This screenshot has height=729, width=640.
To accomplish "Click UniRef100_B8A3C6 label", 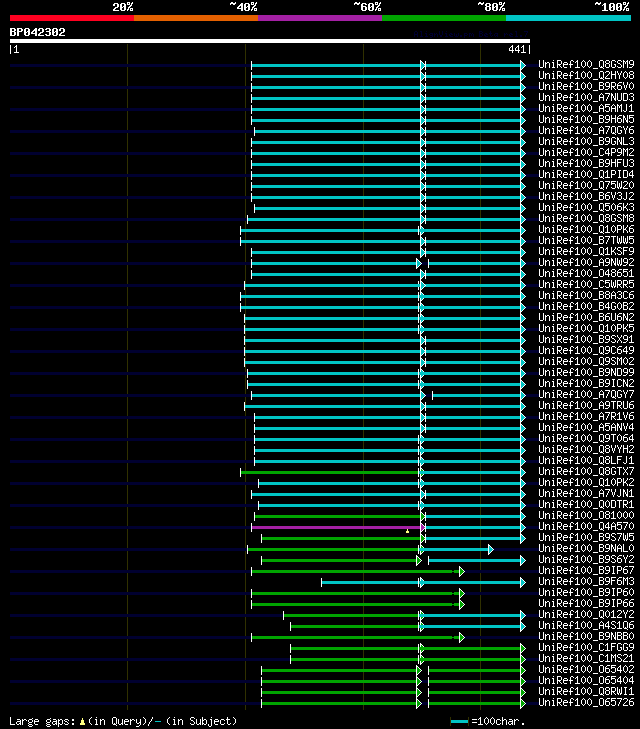I will 586,295.
